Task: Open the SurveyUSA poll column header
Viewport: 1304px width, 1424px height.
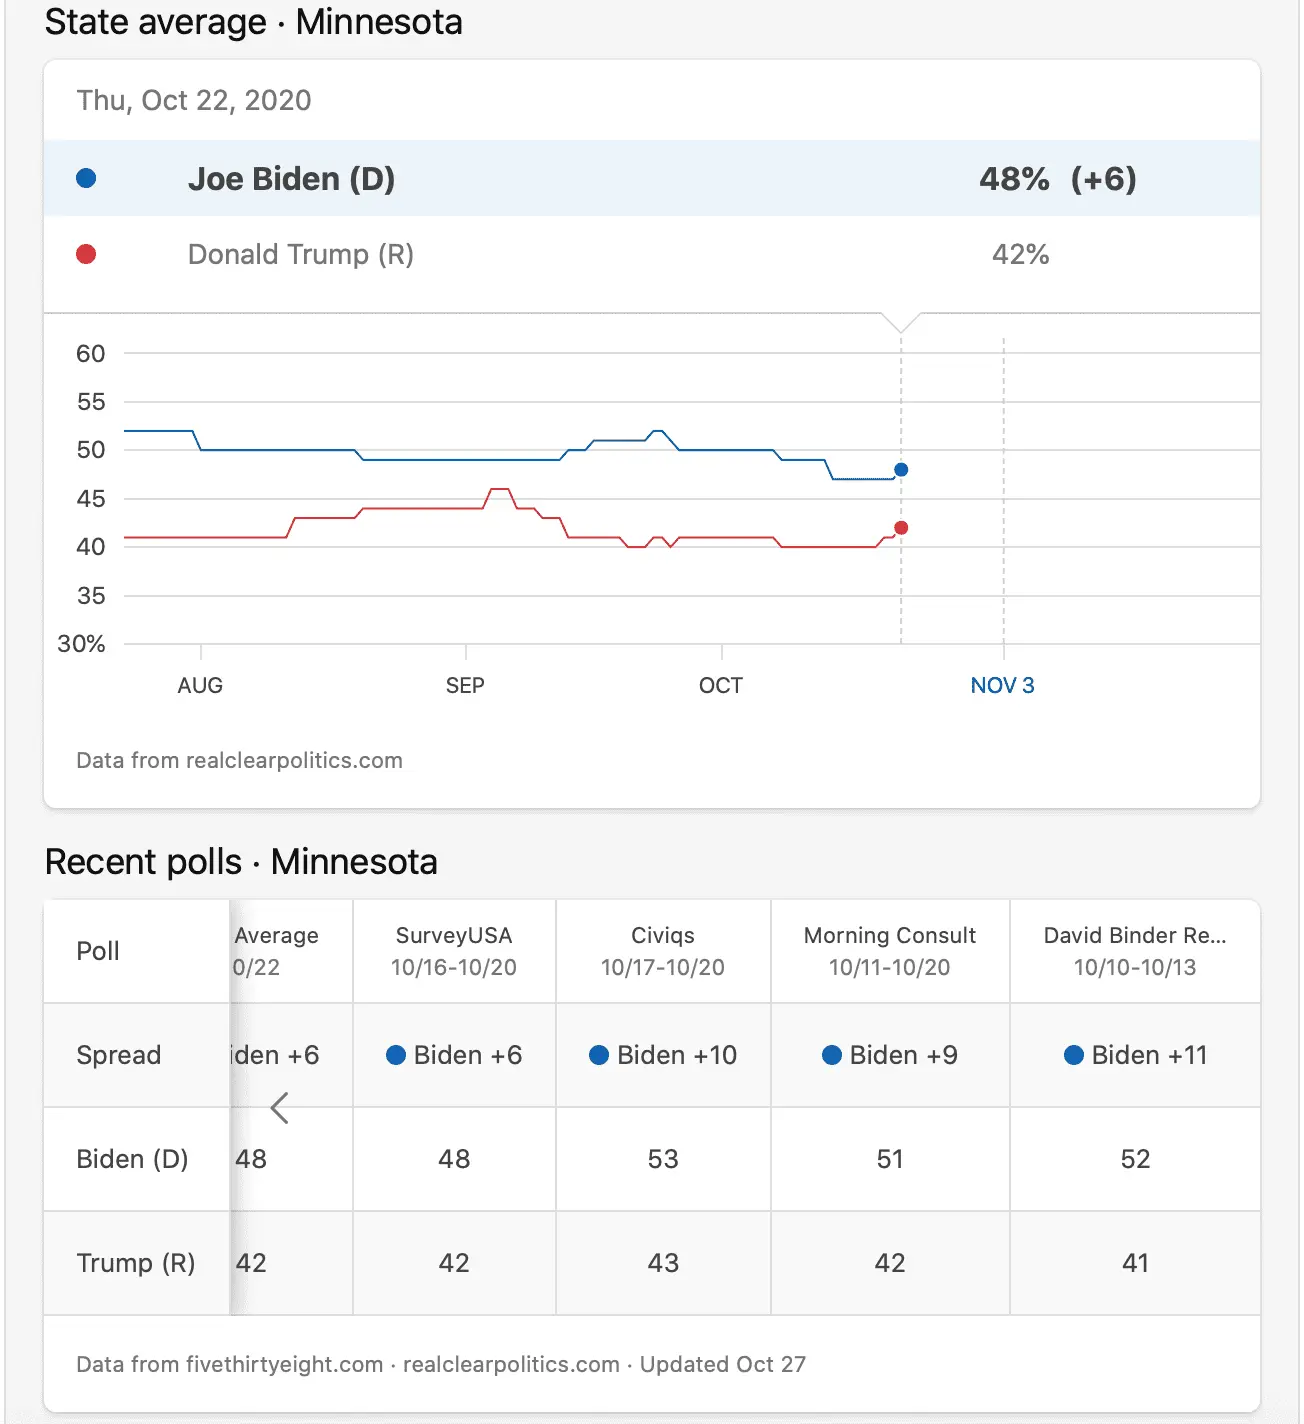Action: (x=454, y=951)
